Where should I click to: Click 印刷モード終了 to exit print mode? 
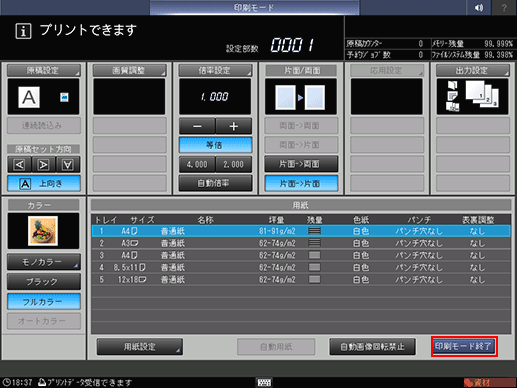[x=464, y=347]
